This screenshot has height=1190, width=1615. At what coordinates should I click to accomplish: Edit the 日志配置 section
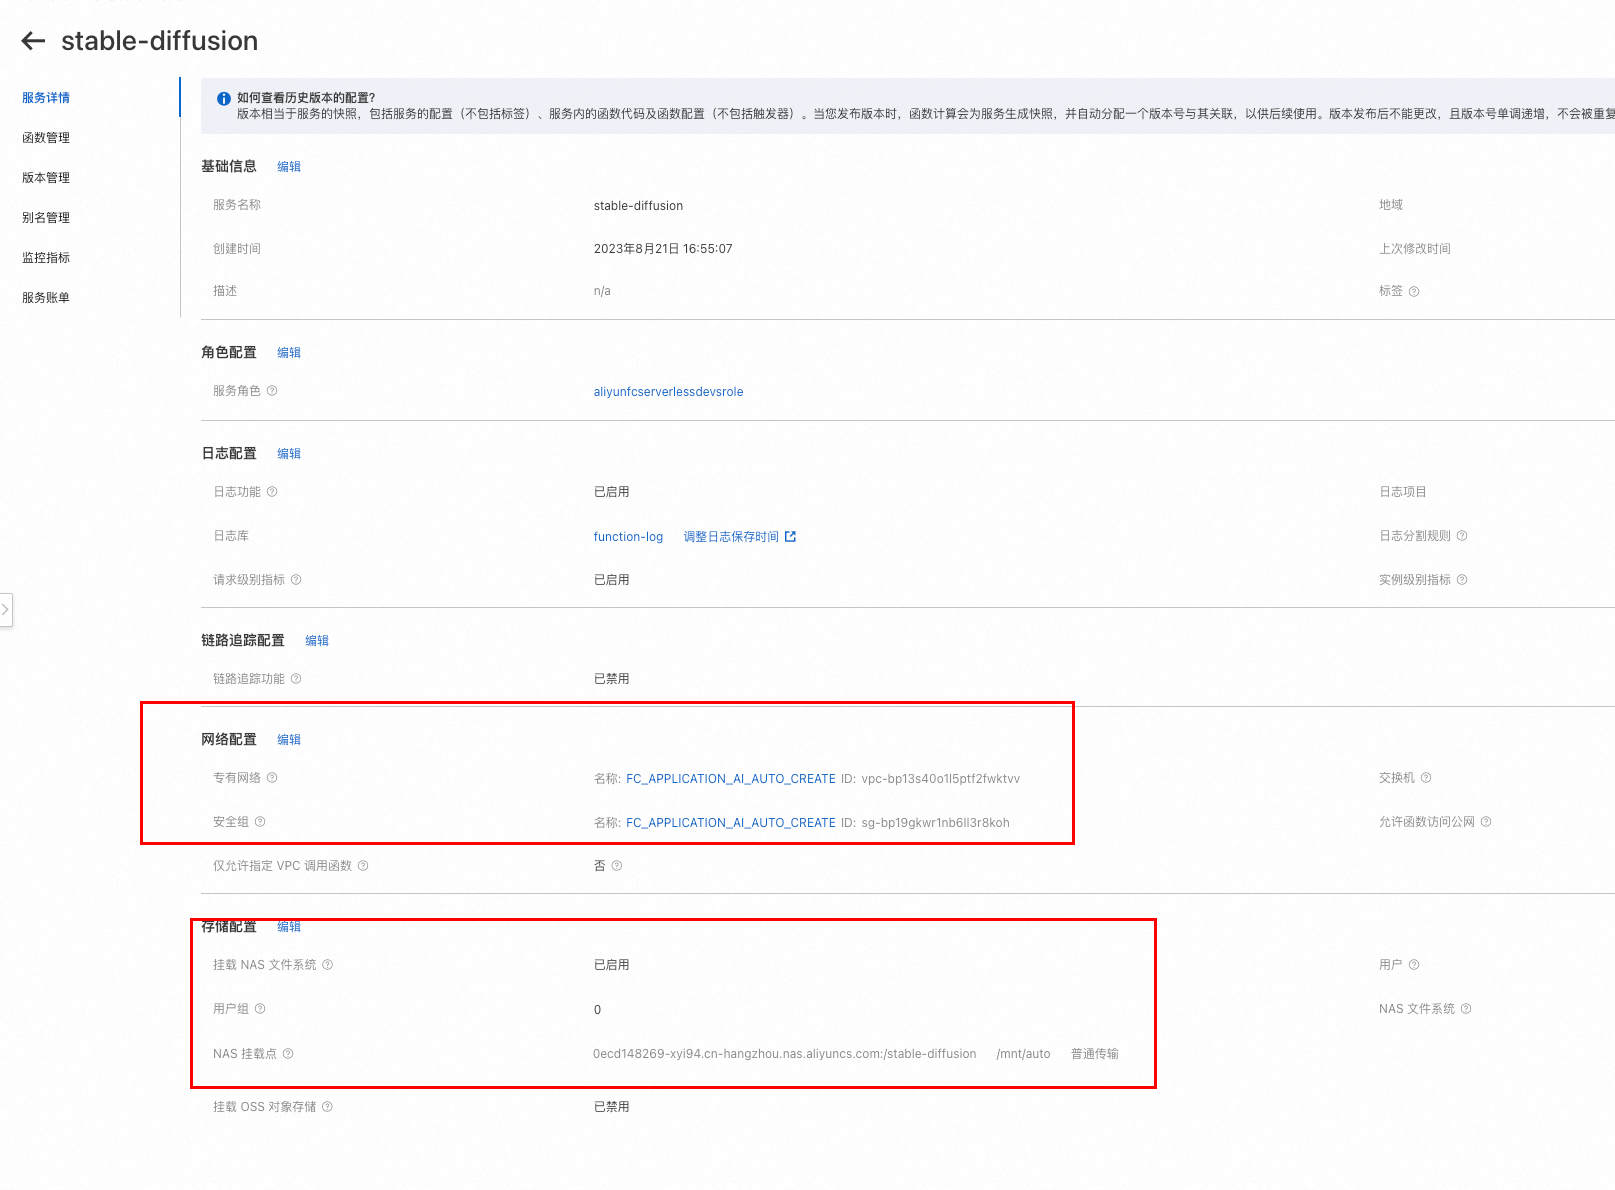(x=289, y=454)
